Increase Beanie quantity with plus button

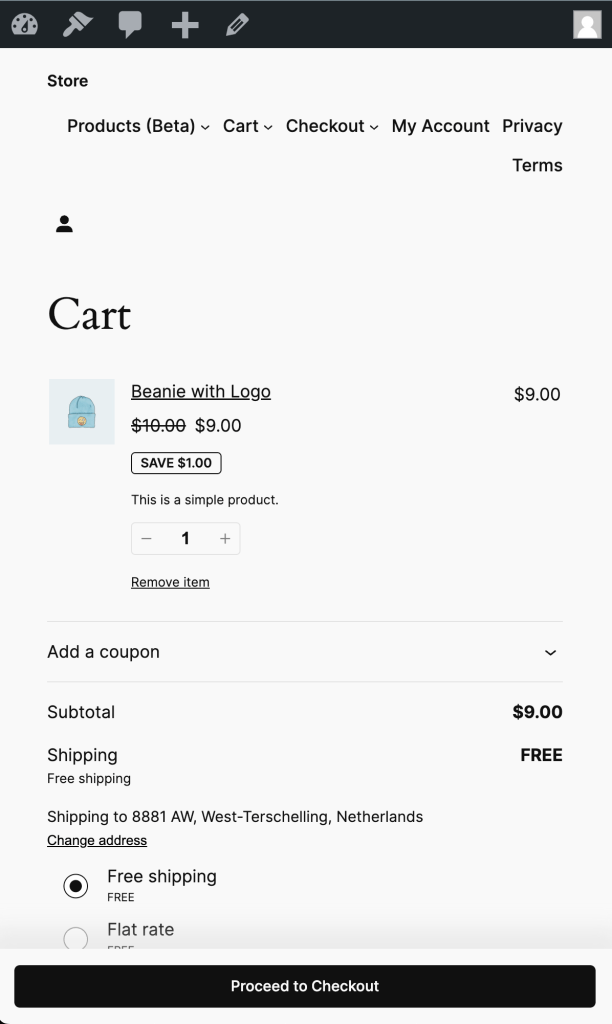click(x=225, y=539)
